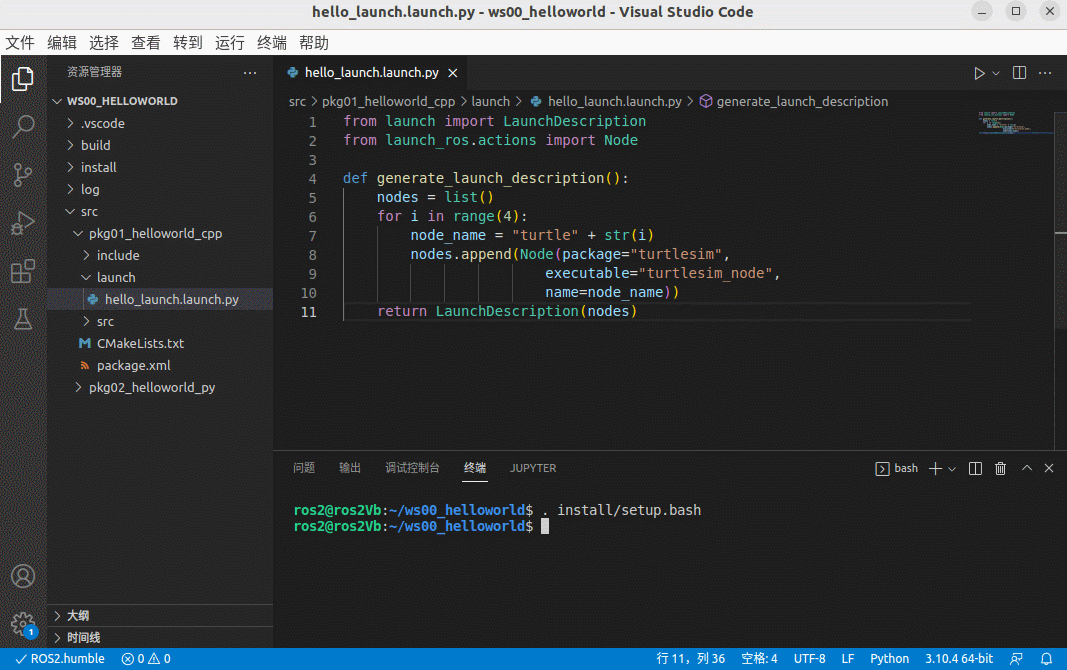Screen dimensions: 1067x670
Task: Open the Testing flask icon
Action: click(23, 320)
